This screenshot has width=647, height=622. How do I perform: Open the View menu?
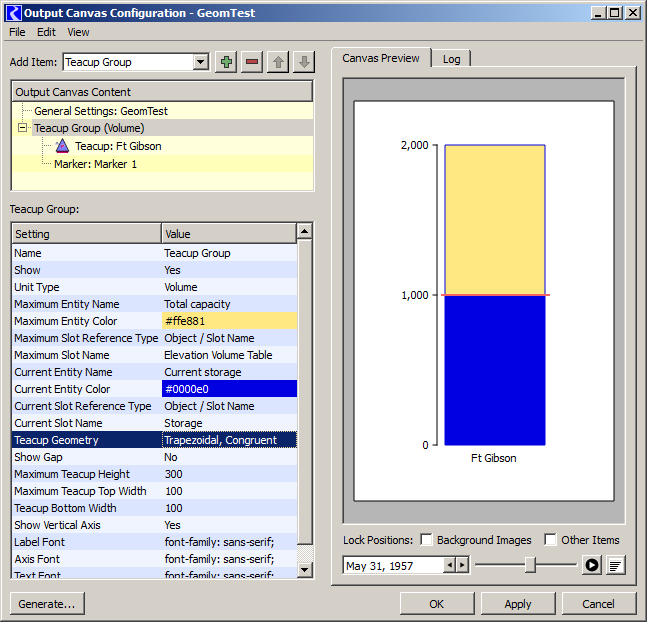point(78,32)
